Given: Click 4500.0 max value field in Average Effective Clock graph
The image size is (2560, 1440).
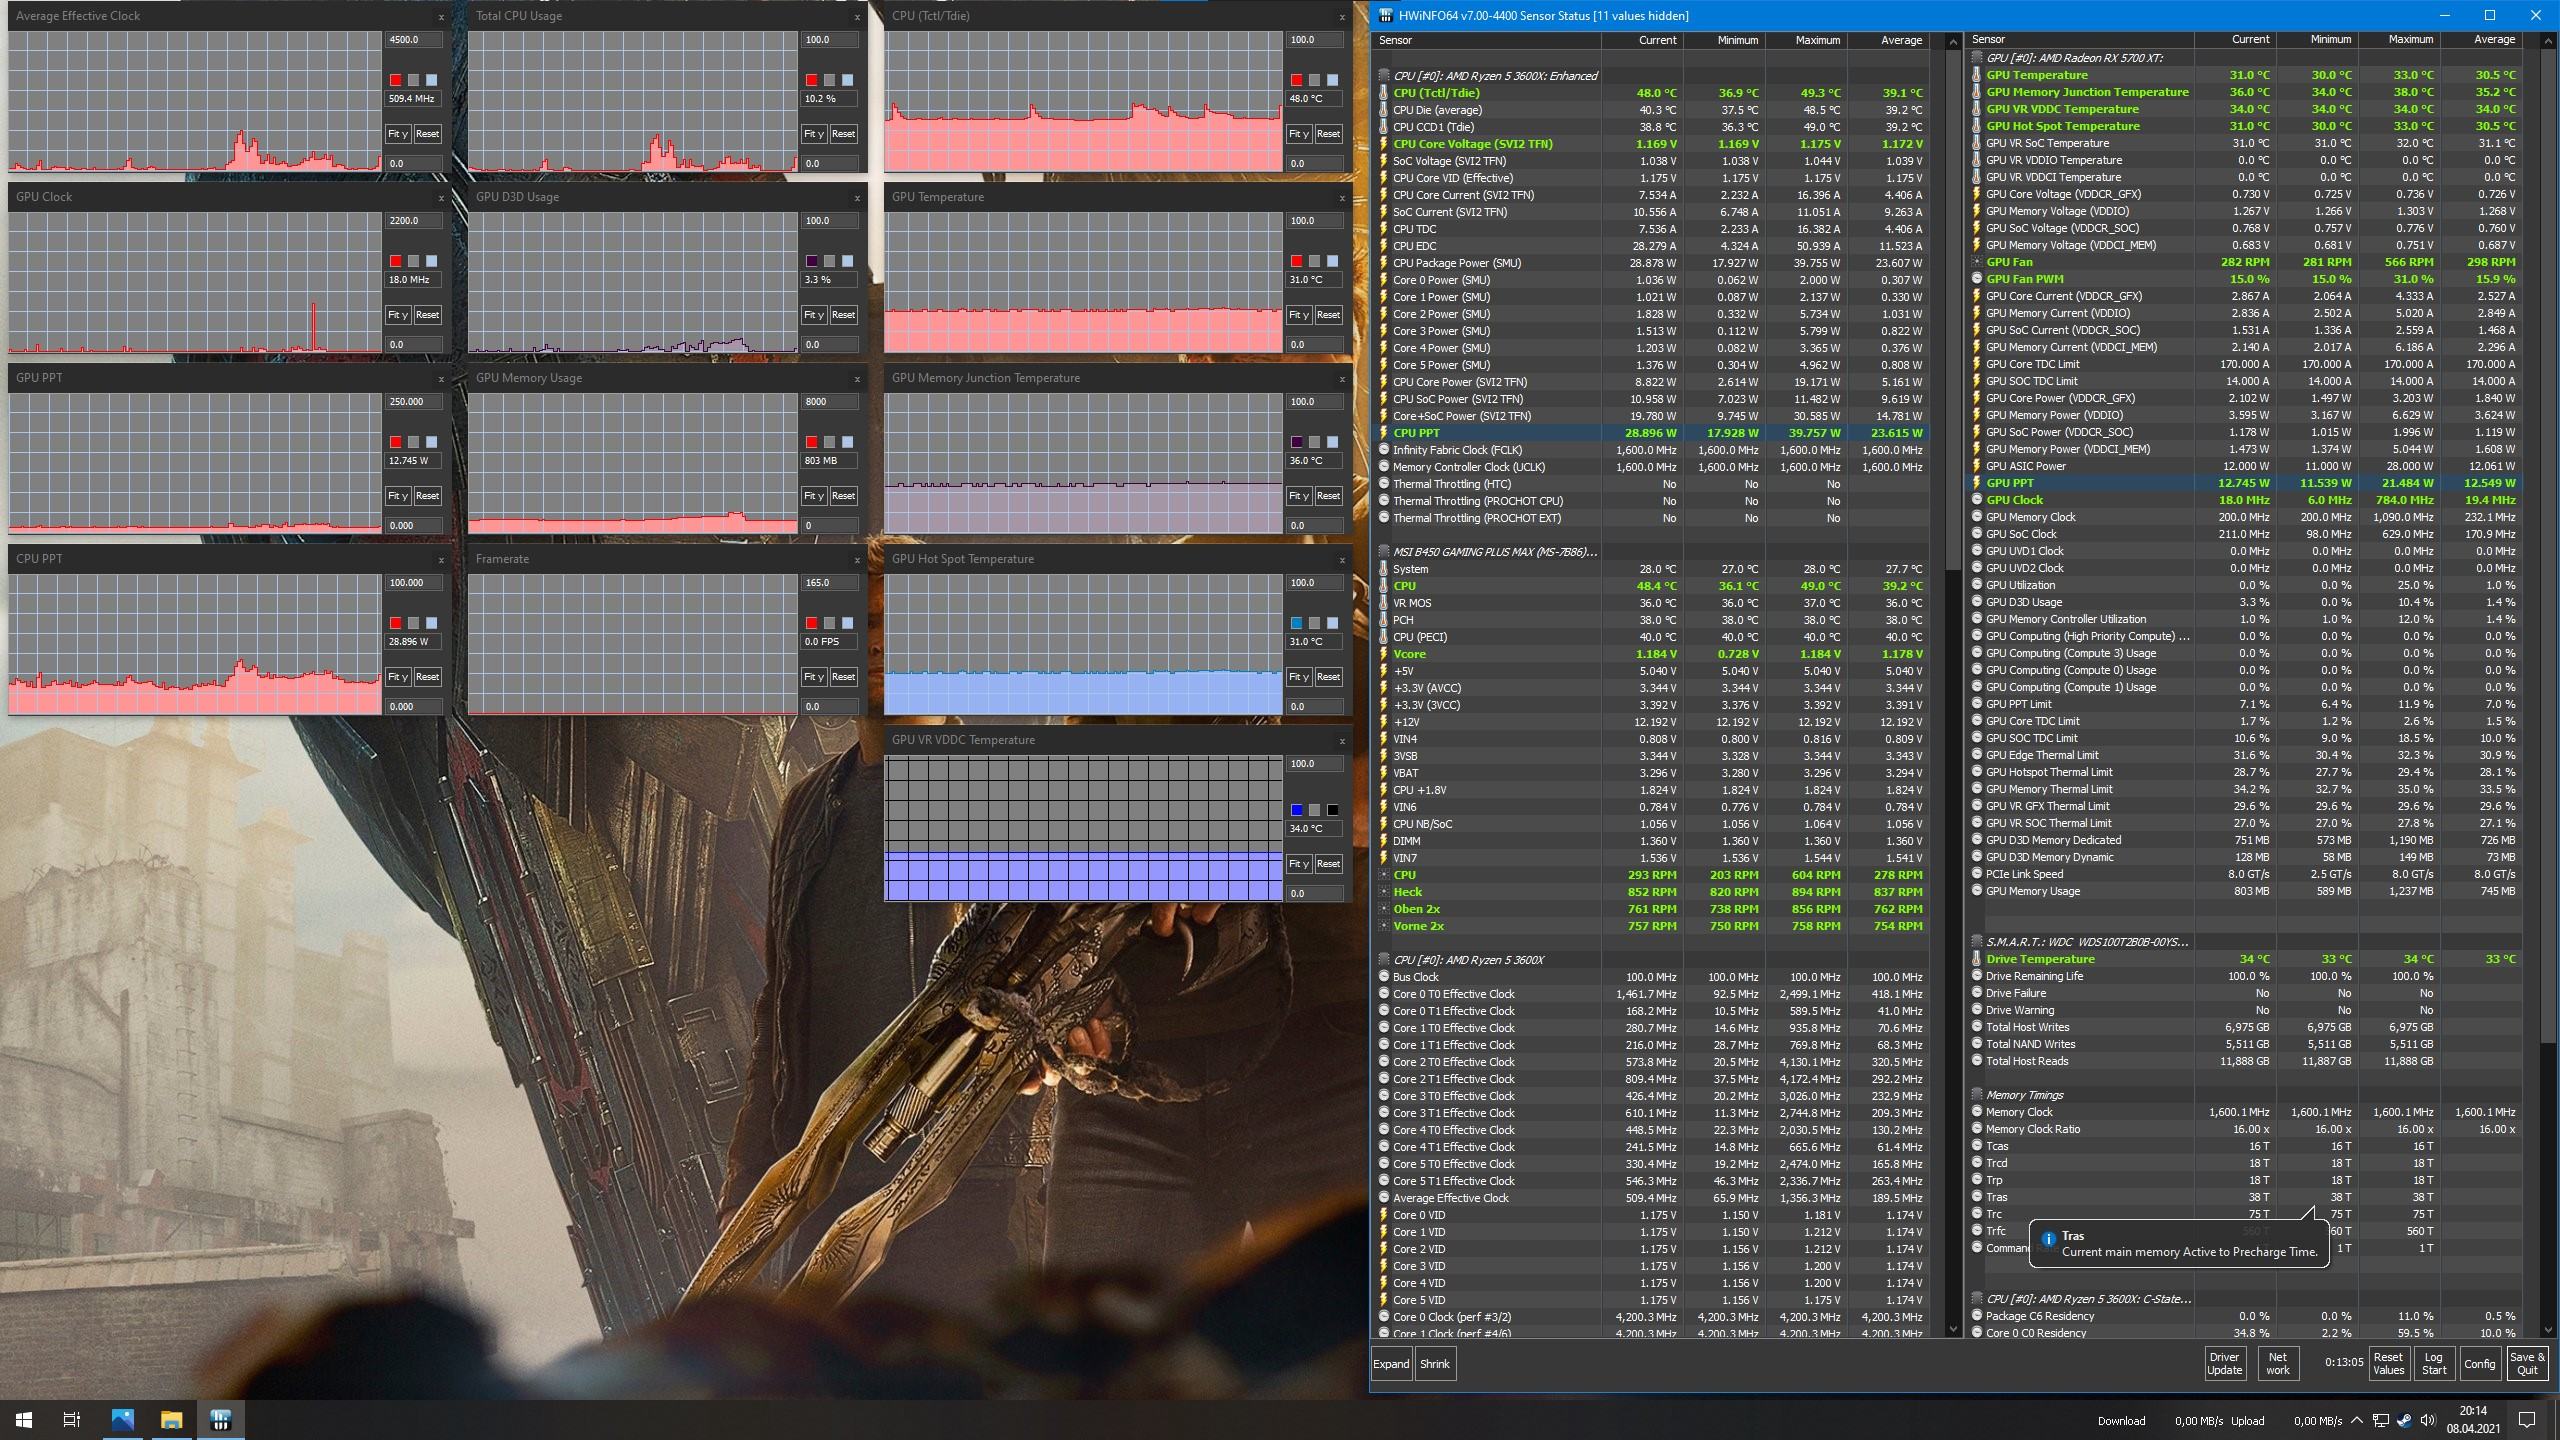Looking at the screenshot, I should 413,40.
